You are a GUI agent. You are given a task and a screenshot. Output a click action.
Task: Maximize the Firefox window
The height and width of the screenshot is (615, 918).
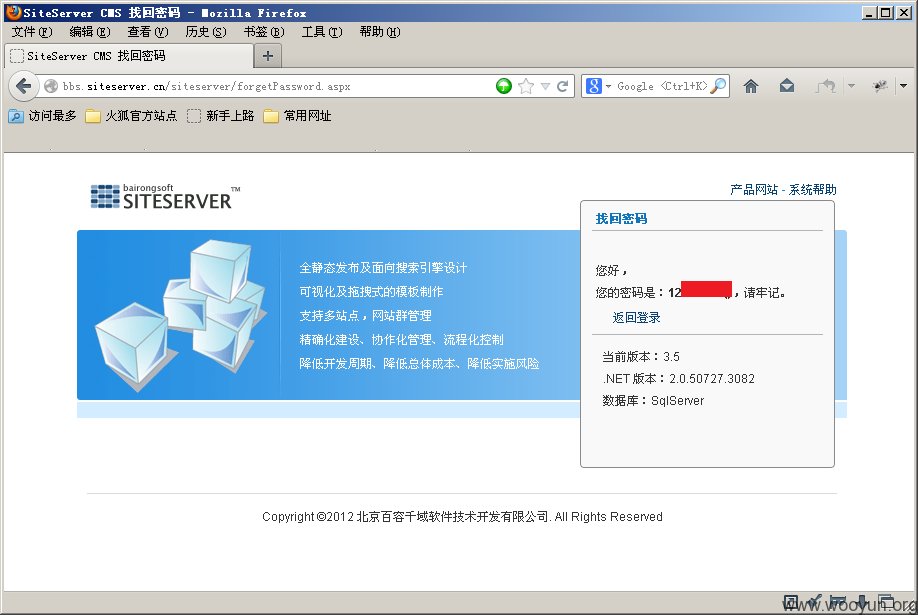coord(886,12)
